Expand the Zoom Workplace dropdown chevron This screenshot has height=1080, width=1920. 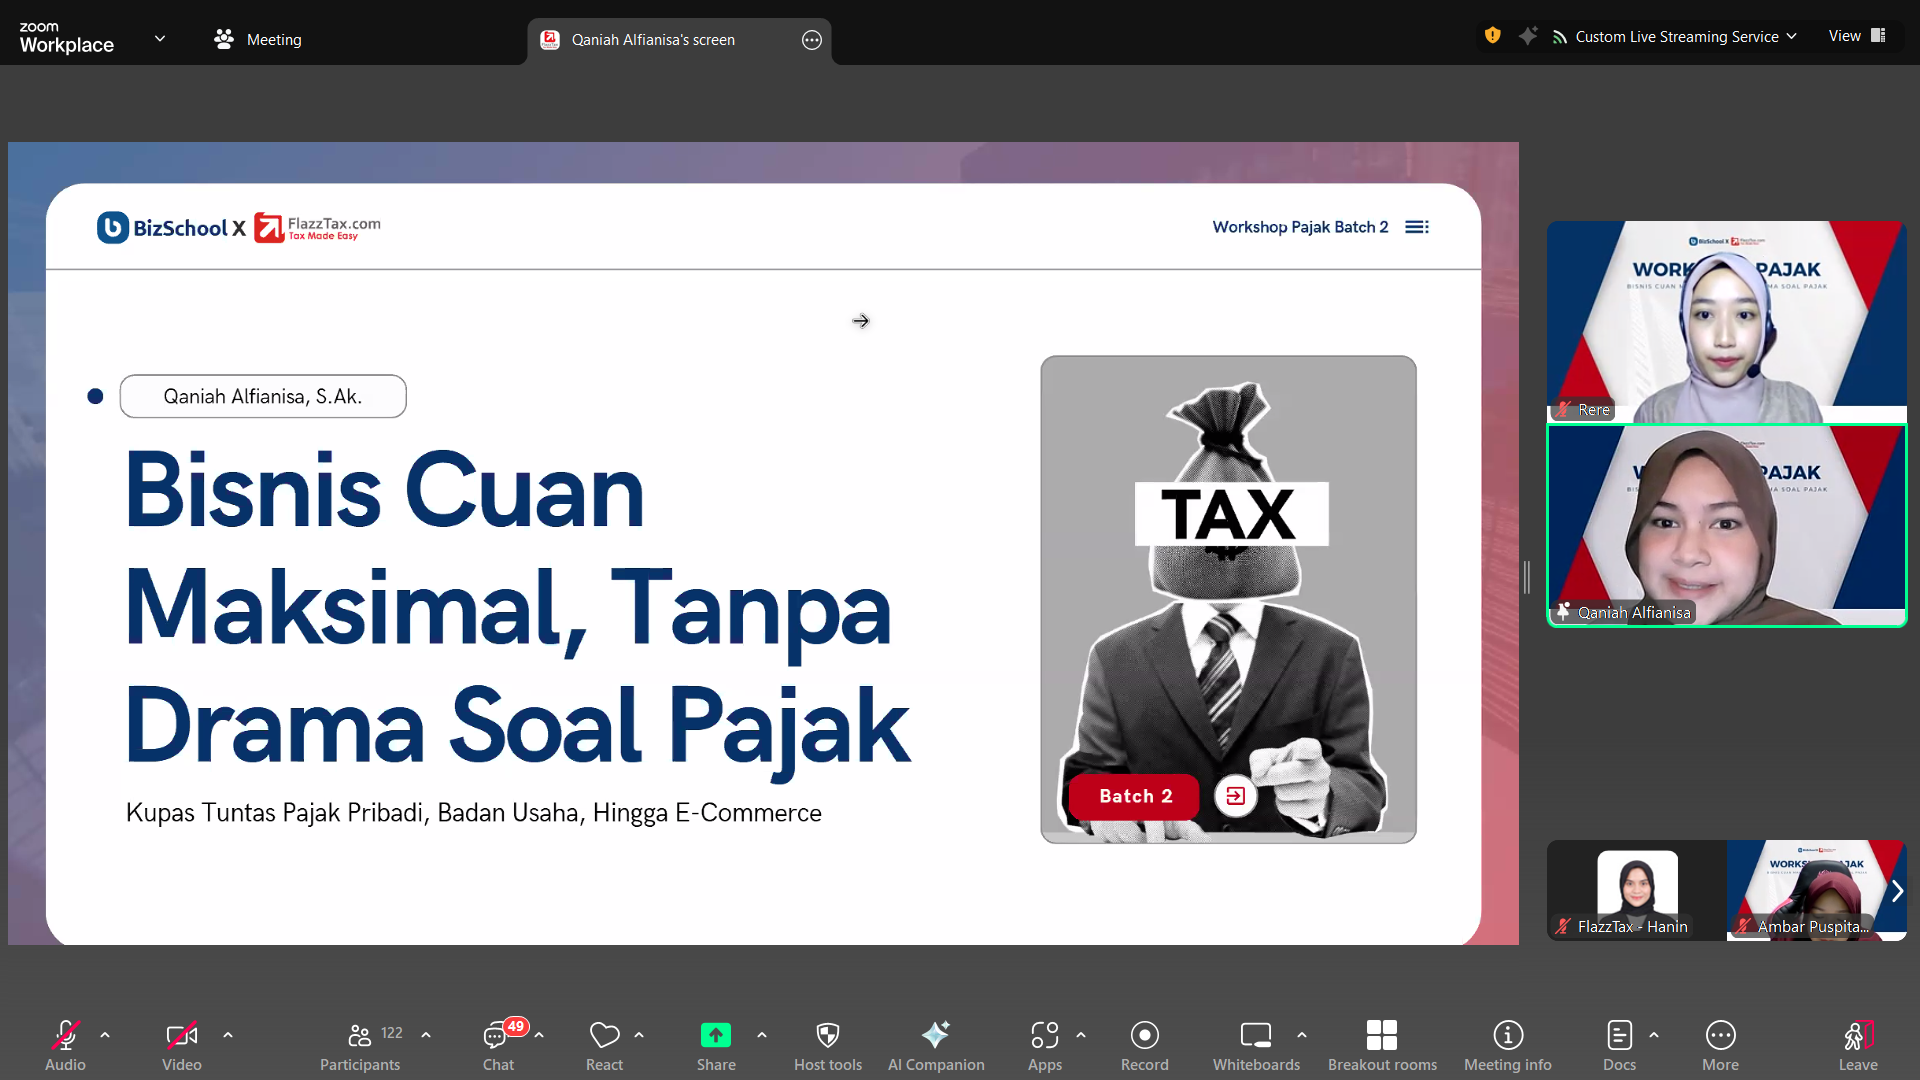click(x=160, y=39)
